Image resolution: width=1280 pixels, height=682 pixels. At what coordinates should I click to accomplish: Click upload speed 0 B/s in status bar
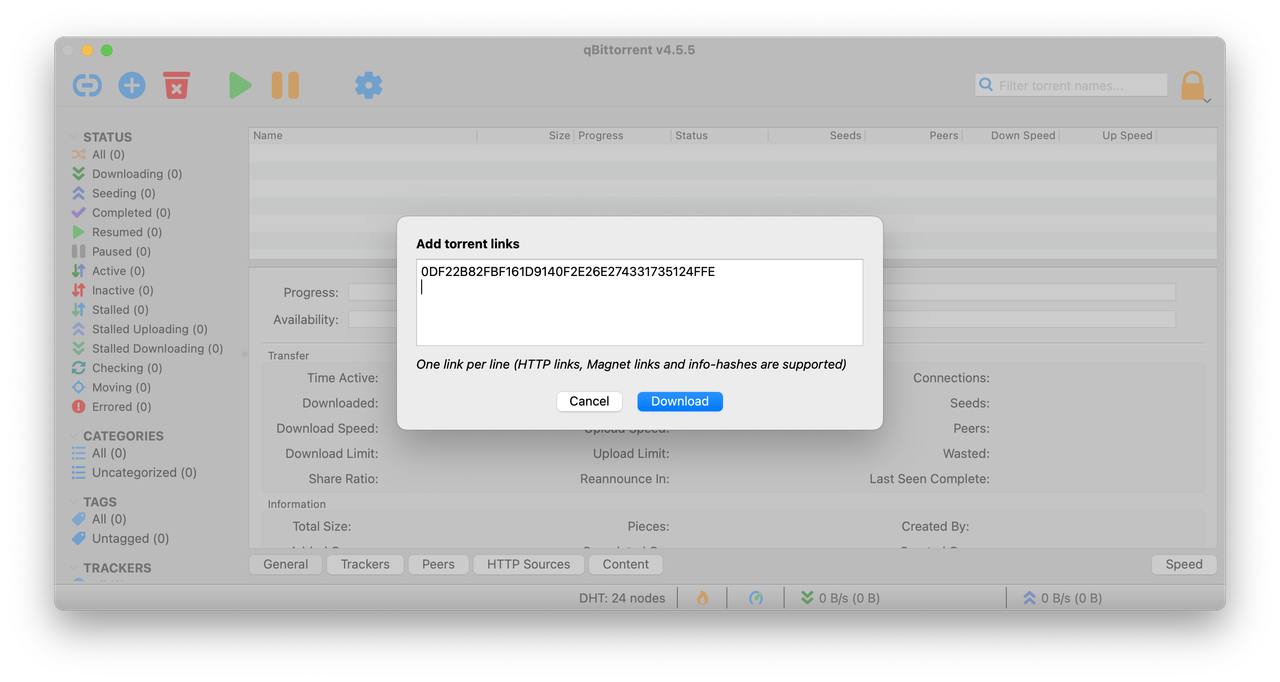click(x=1062, y=598)
